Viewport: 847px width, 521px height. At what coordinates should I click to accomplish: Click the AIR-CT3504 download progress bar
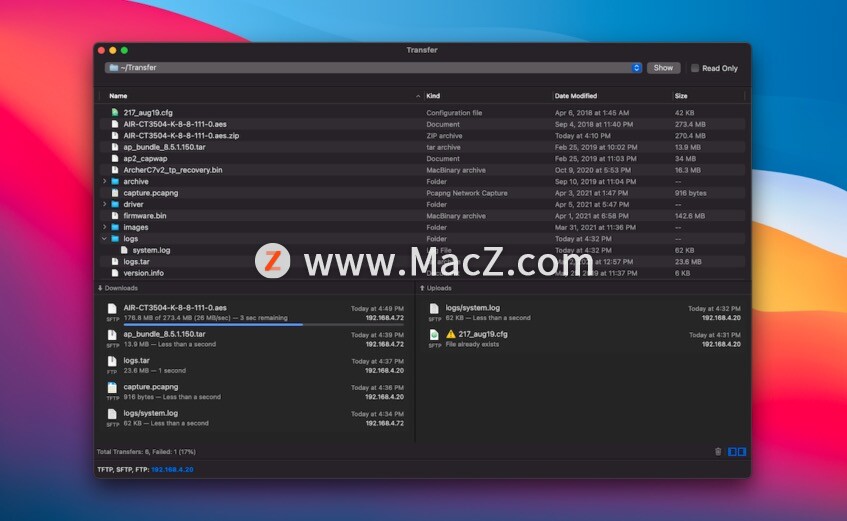264,325
